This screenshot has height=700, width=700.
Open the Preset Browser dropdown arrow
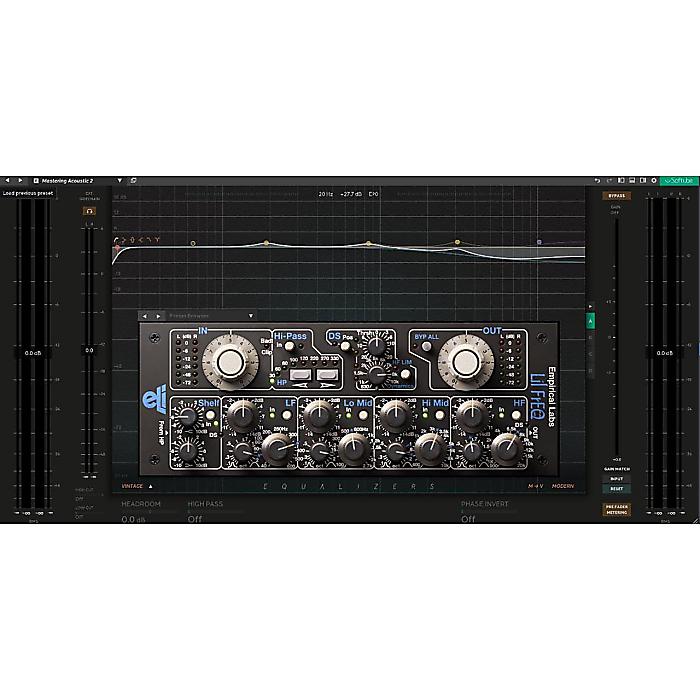pos(250,316)
